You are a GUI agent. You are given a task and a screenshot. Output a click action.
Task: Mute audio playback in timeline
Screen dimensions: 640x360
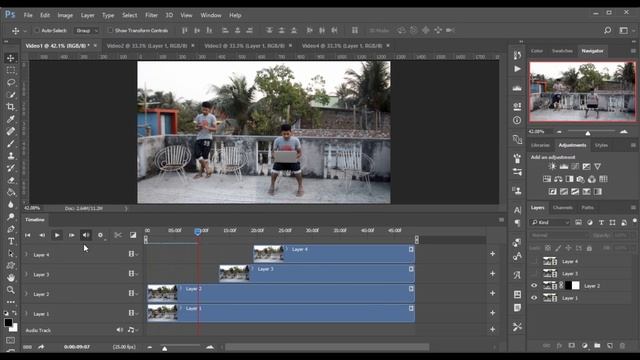(x=86, y=235)
